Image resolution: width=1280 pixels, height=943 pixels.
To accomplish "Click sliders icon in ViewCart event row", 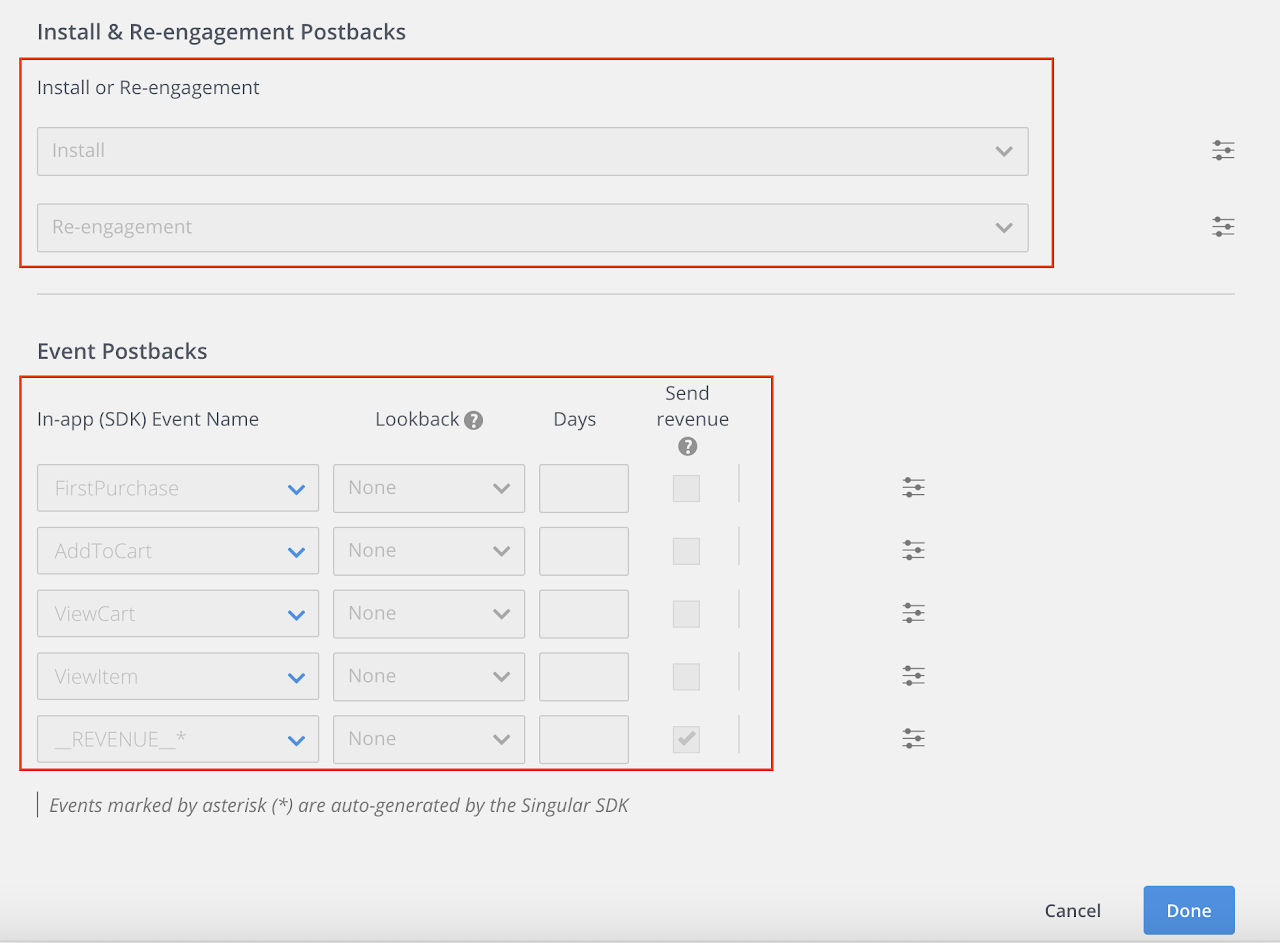I will (x=912, y=613).
